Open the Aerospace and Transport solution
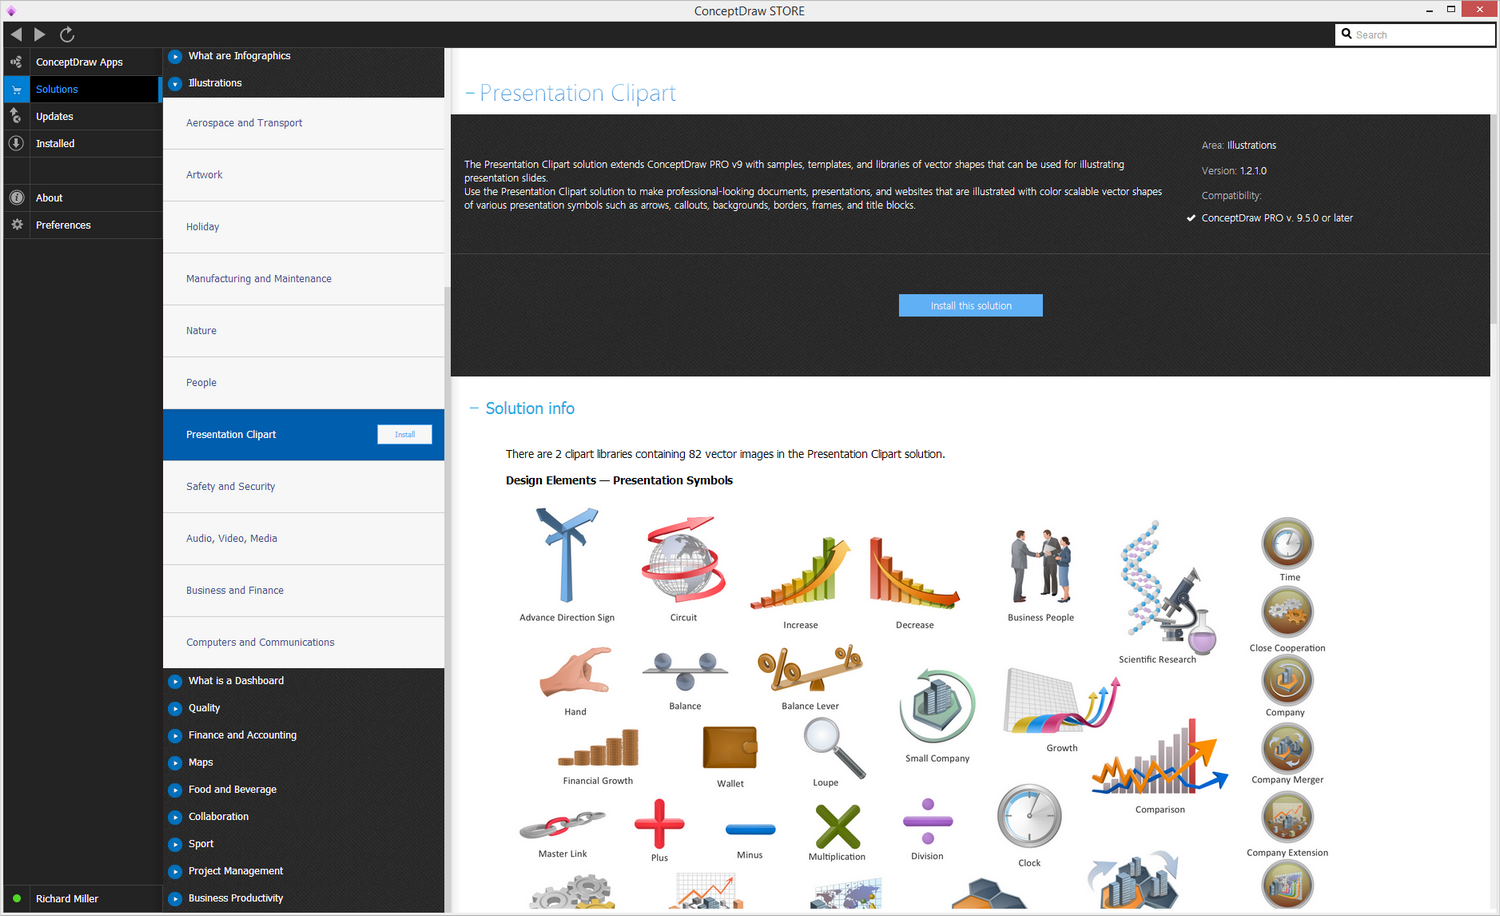1500x916 pixels. 304,123
